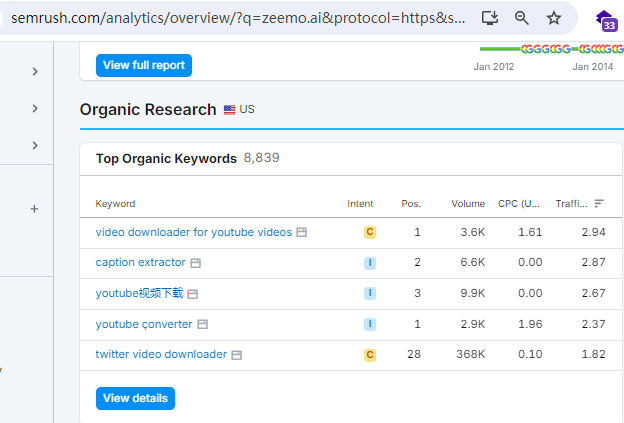
Task: Open SERP icon beside caption extractor
Action: click(195, 263)
